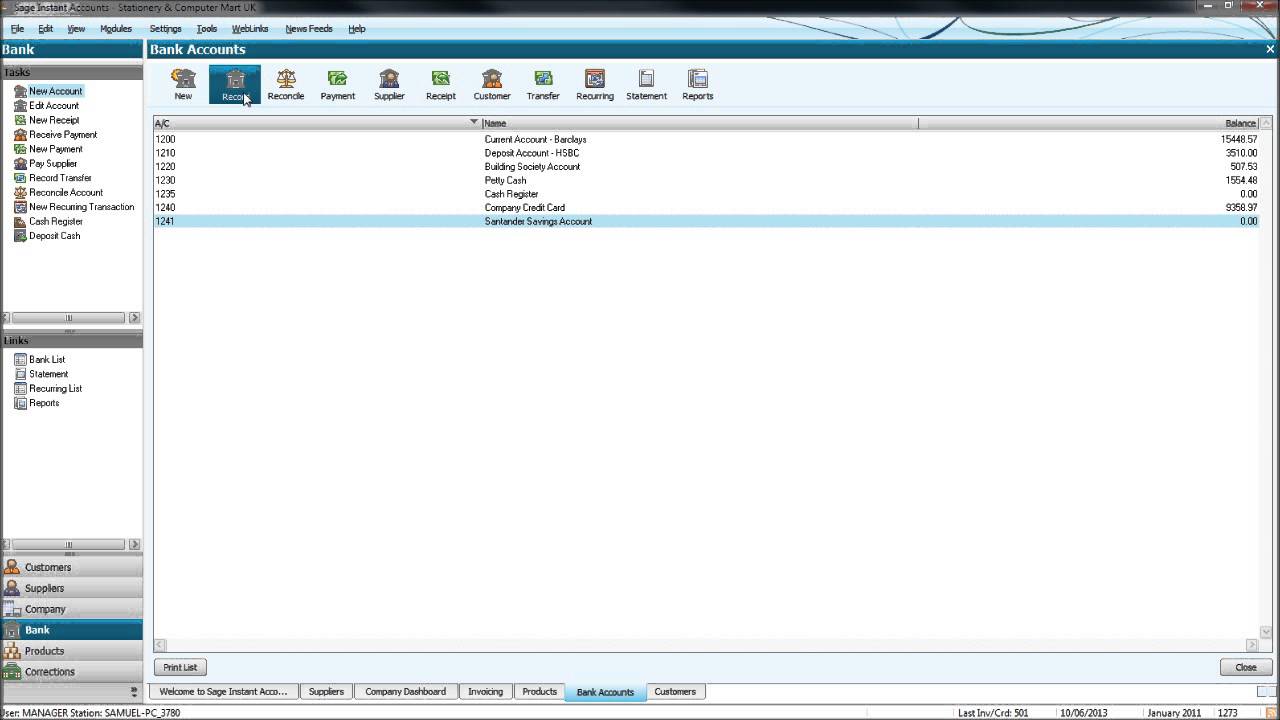The width and height of the screenshot is (1280, 720).
Task: Open the Tools menu
Action: [207, 29]
